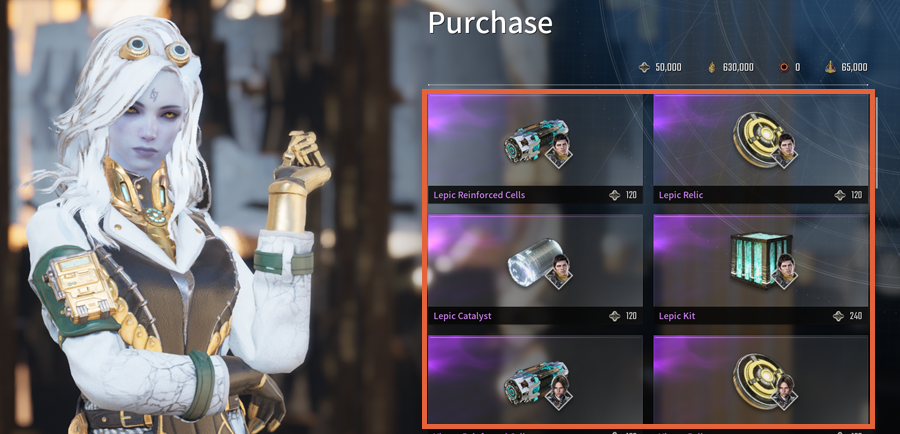Image resolution: width=900 pixels, height=434 pixels.
Task: Click the shop list vertical scrollbar
Action: tap(876, 141)
